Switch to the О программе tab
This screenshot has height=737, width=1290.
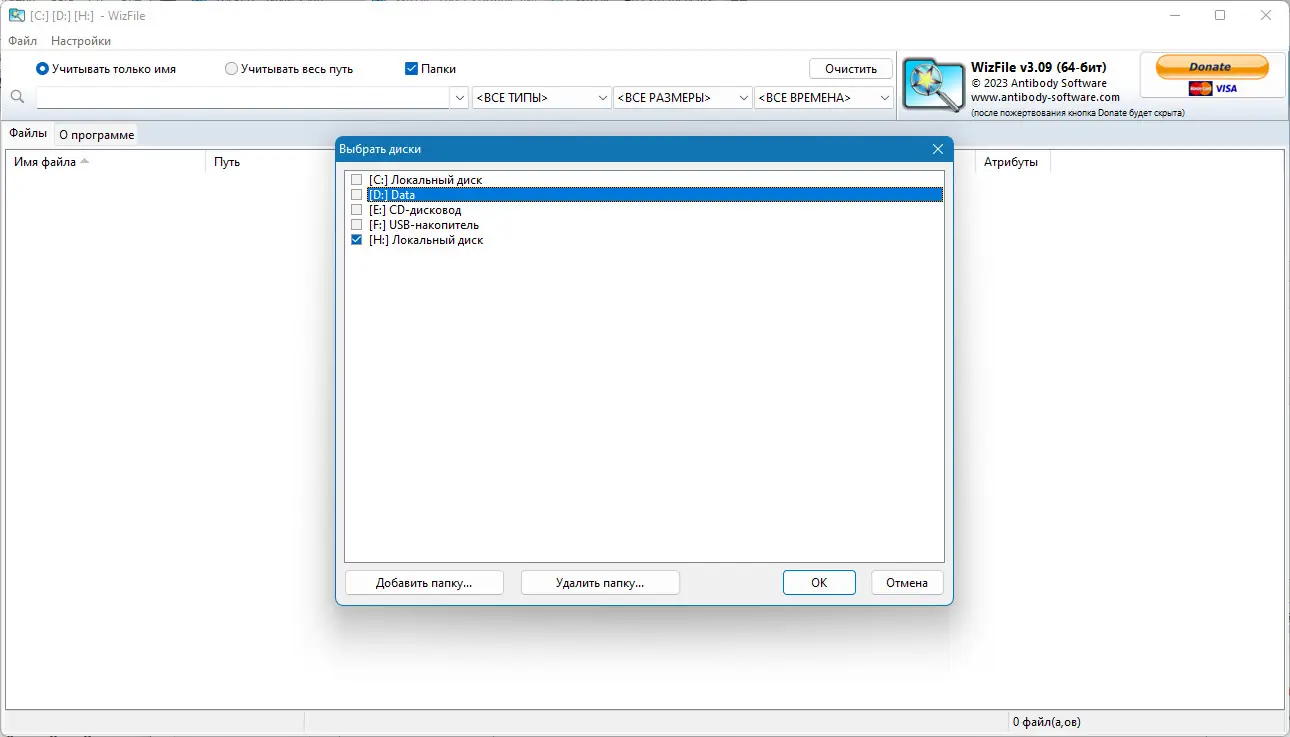pos(96,134)
